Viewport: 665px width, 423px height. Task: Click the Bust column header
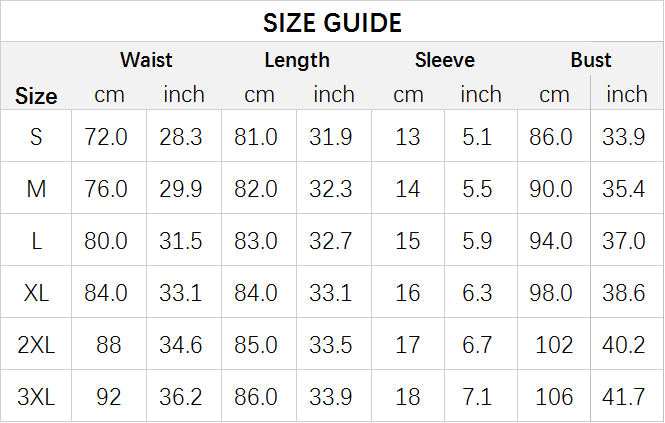click(x=591, y=60)
